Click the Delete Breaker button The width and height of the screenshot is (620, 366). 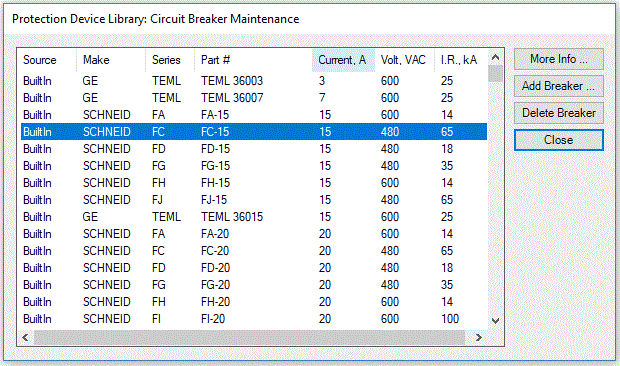(559, 113)
